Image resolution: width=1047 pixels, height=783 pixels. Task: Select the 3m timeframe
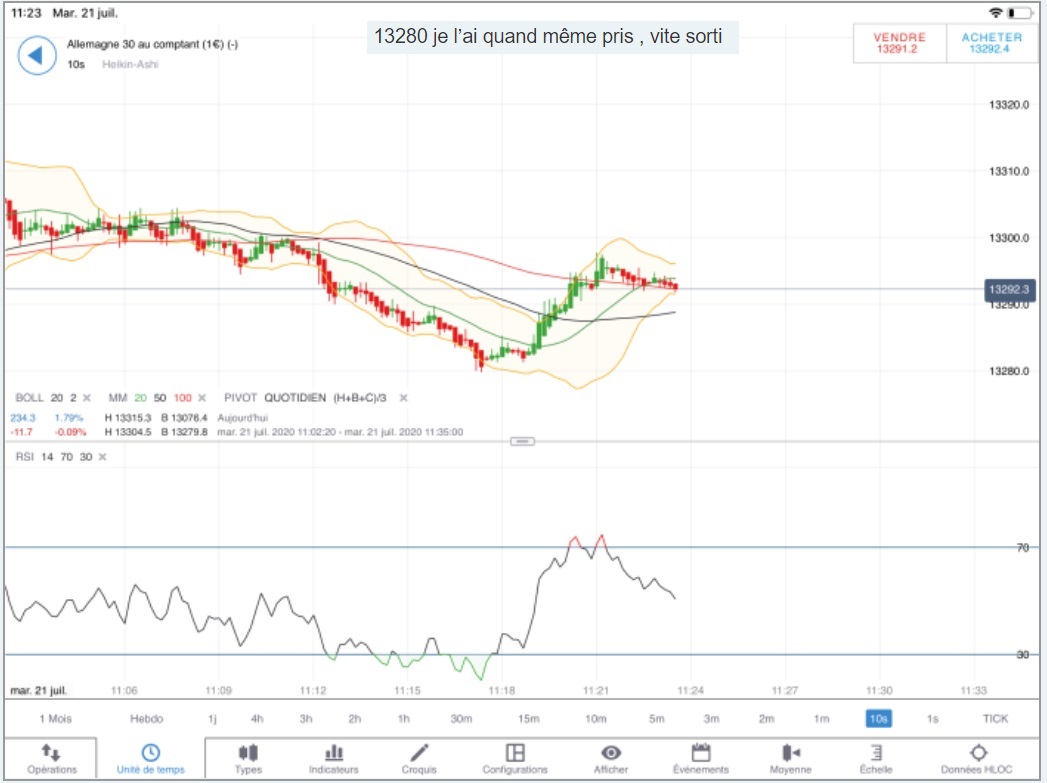coord(712,719)
